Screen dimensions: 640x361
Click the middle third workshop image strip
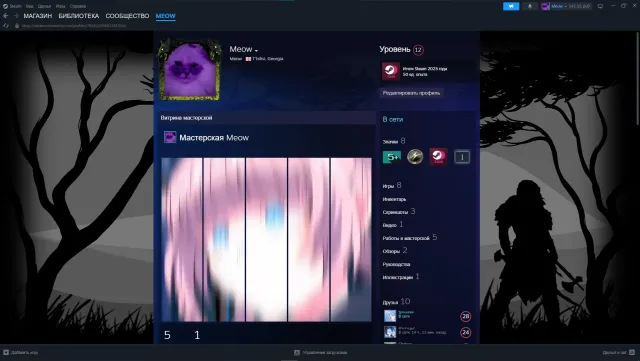(x=266, y=239)
